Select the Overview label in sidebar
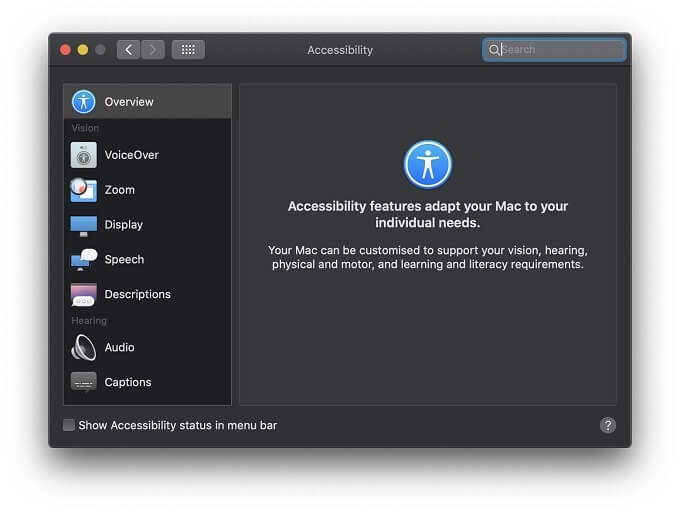This screenshot has width=680, height=512. [x=129, y=102]
